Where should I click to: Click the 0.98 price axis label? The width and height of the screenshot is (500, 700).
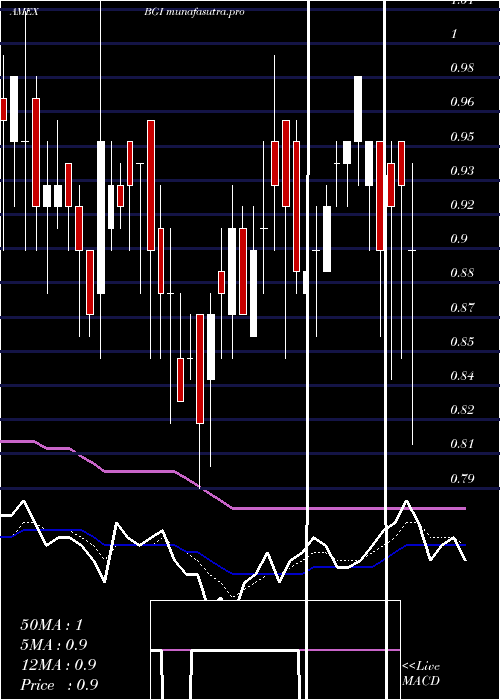[x=462, y=68]
